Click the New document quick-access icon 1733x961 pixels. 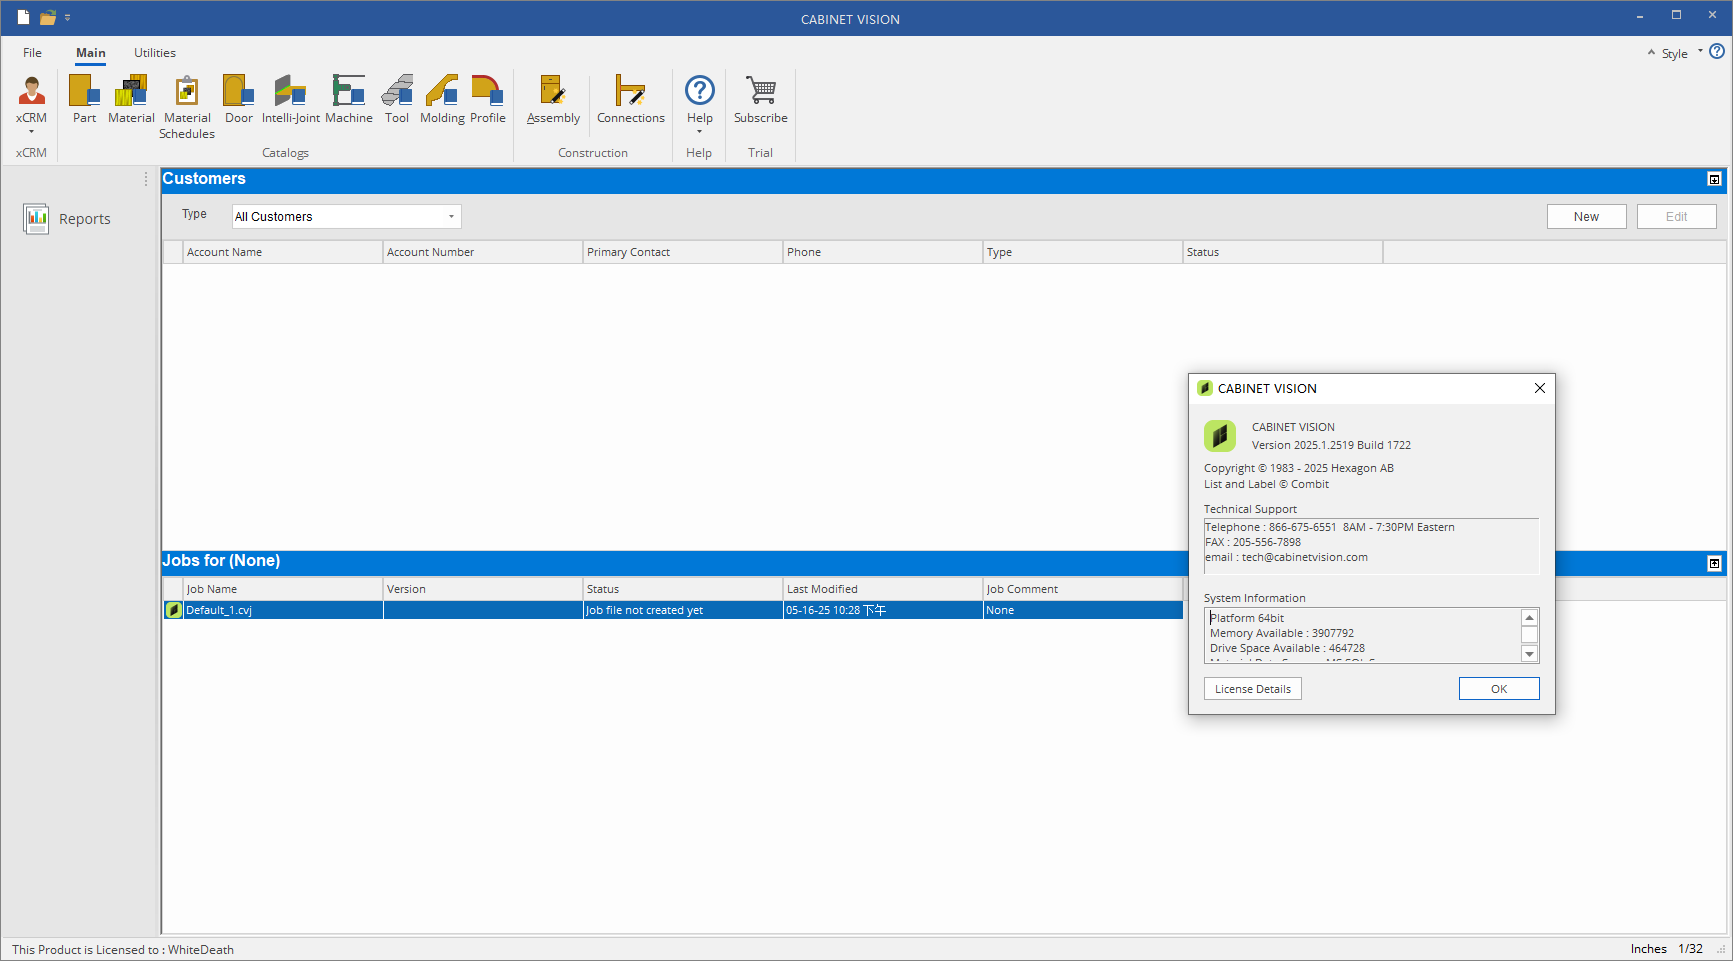click(x=23, y=17)
